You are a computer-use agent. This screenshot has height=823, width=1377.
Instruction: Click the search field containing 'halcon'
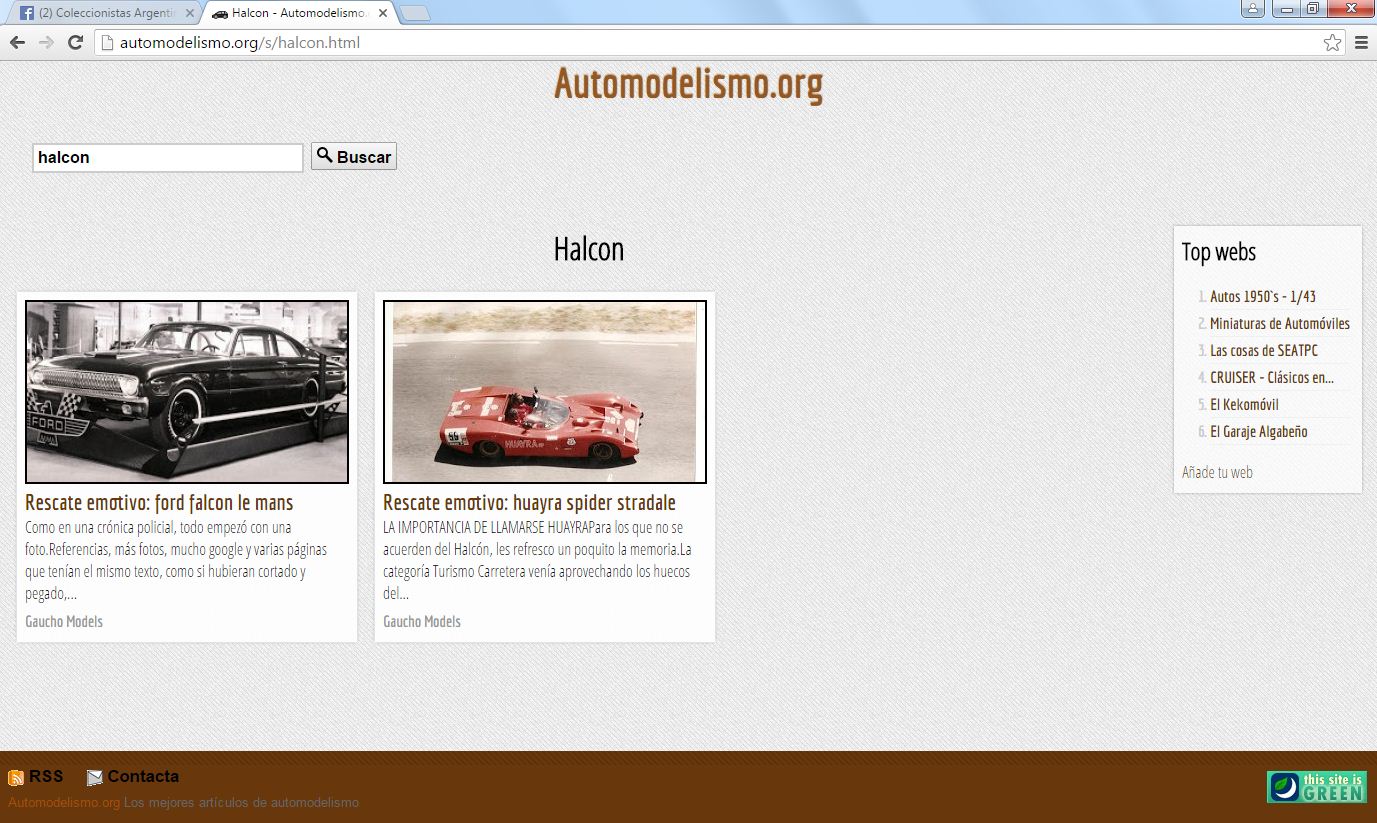tap(168, 157)
